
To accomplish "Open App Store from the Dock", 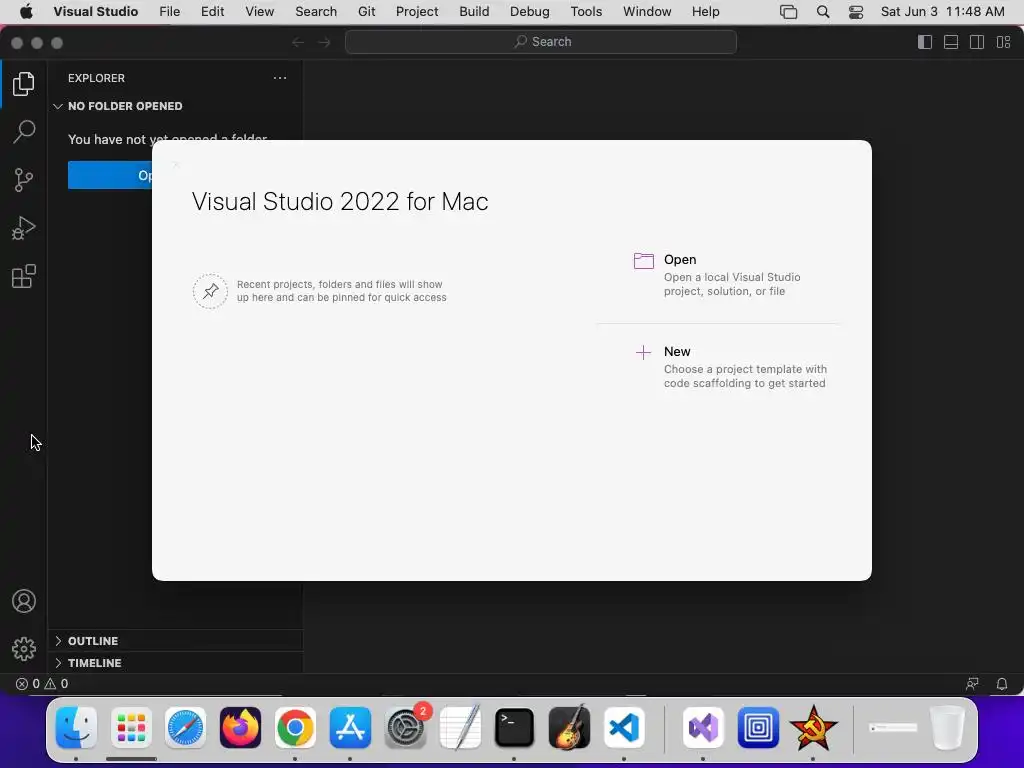I will pyautogui.click(x=350, y=728).
